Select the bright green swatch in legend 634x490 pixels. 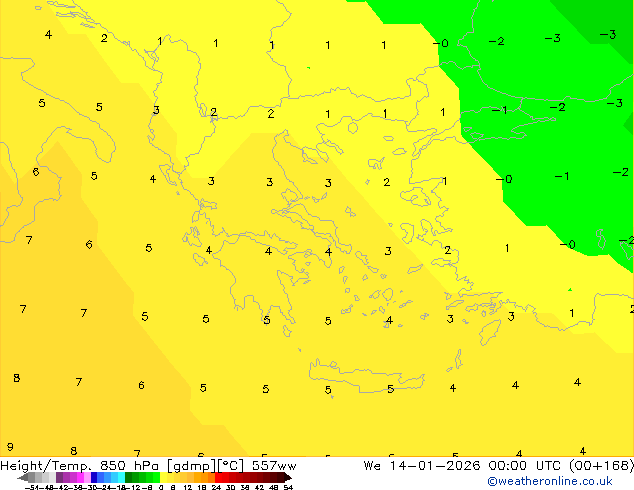tap(156, 477)
